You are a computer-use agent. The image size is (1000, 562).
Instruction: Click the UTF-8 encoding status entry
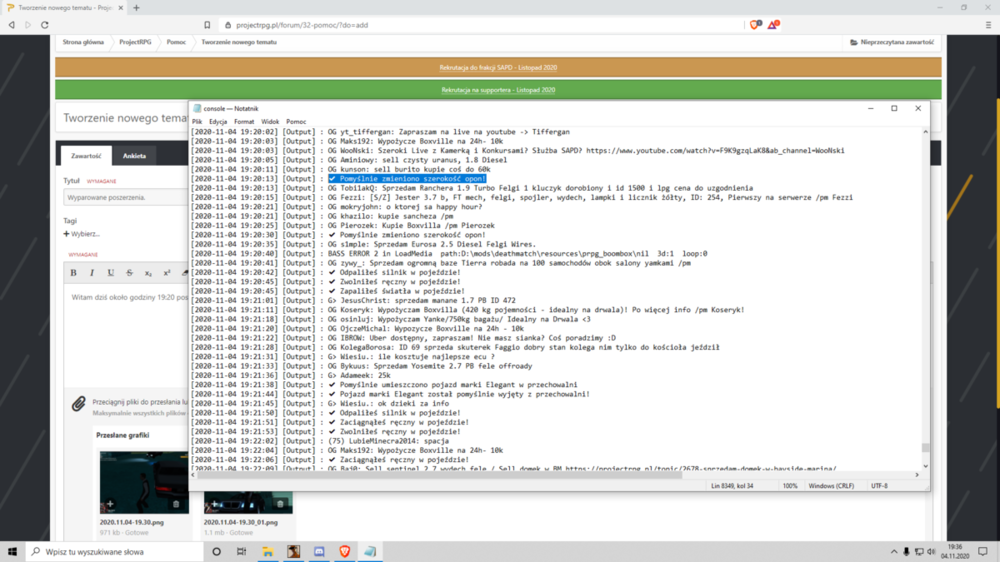(879, 486)
